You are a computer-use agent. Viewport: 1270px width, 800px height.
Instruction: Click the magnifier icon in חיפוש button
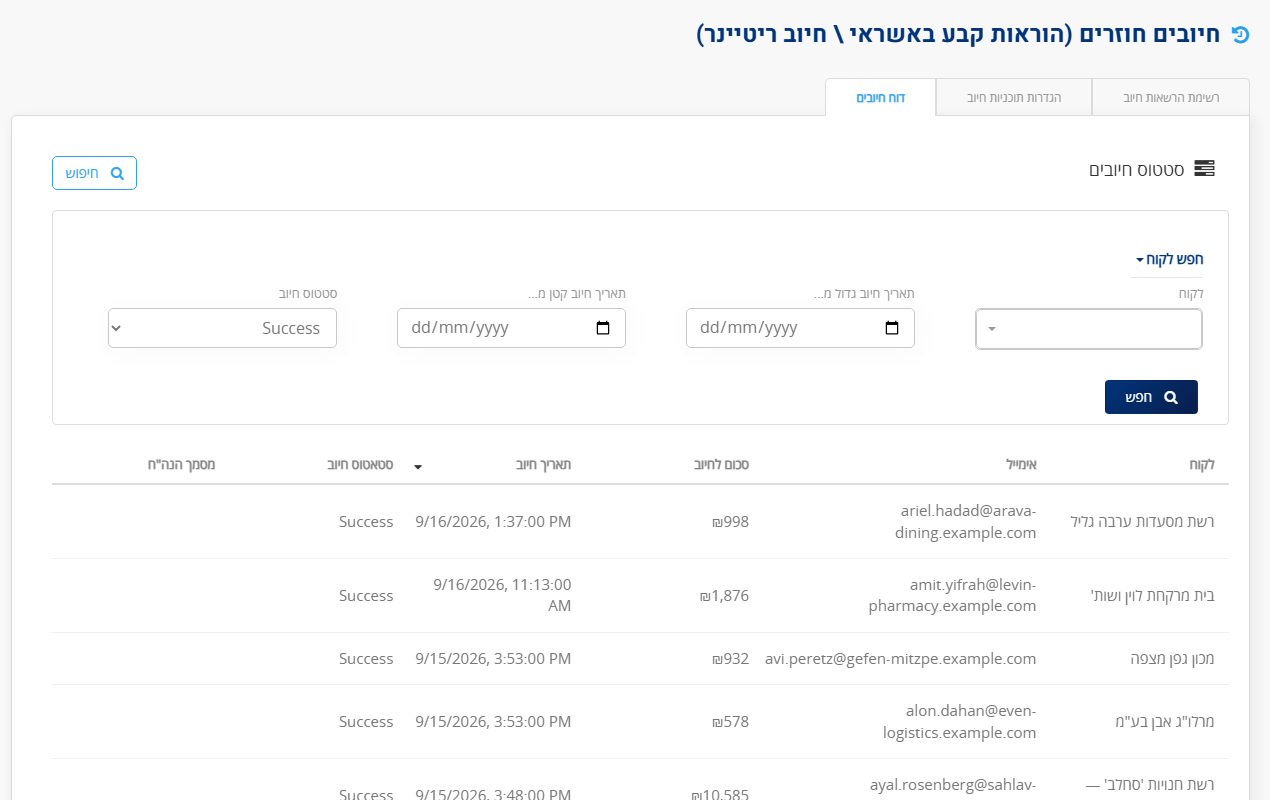(117, 173)
